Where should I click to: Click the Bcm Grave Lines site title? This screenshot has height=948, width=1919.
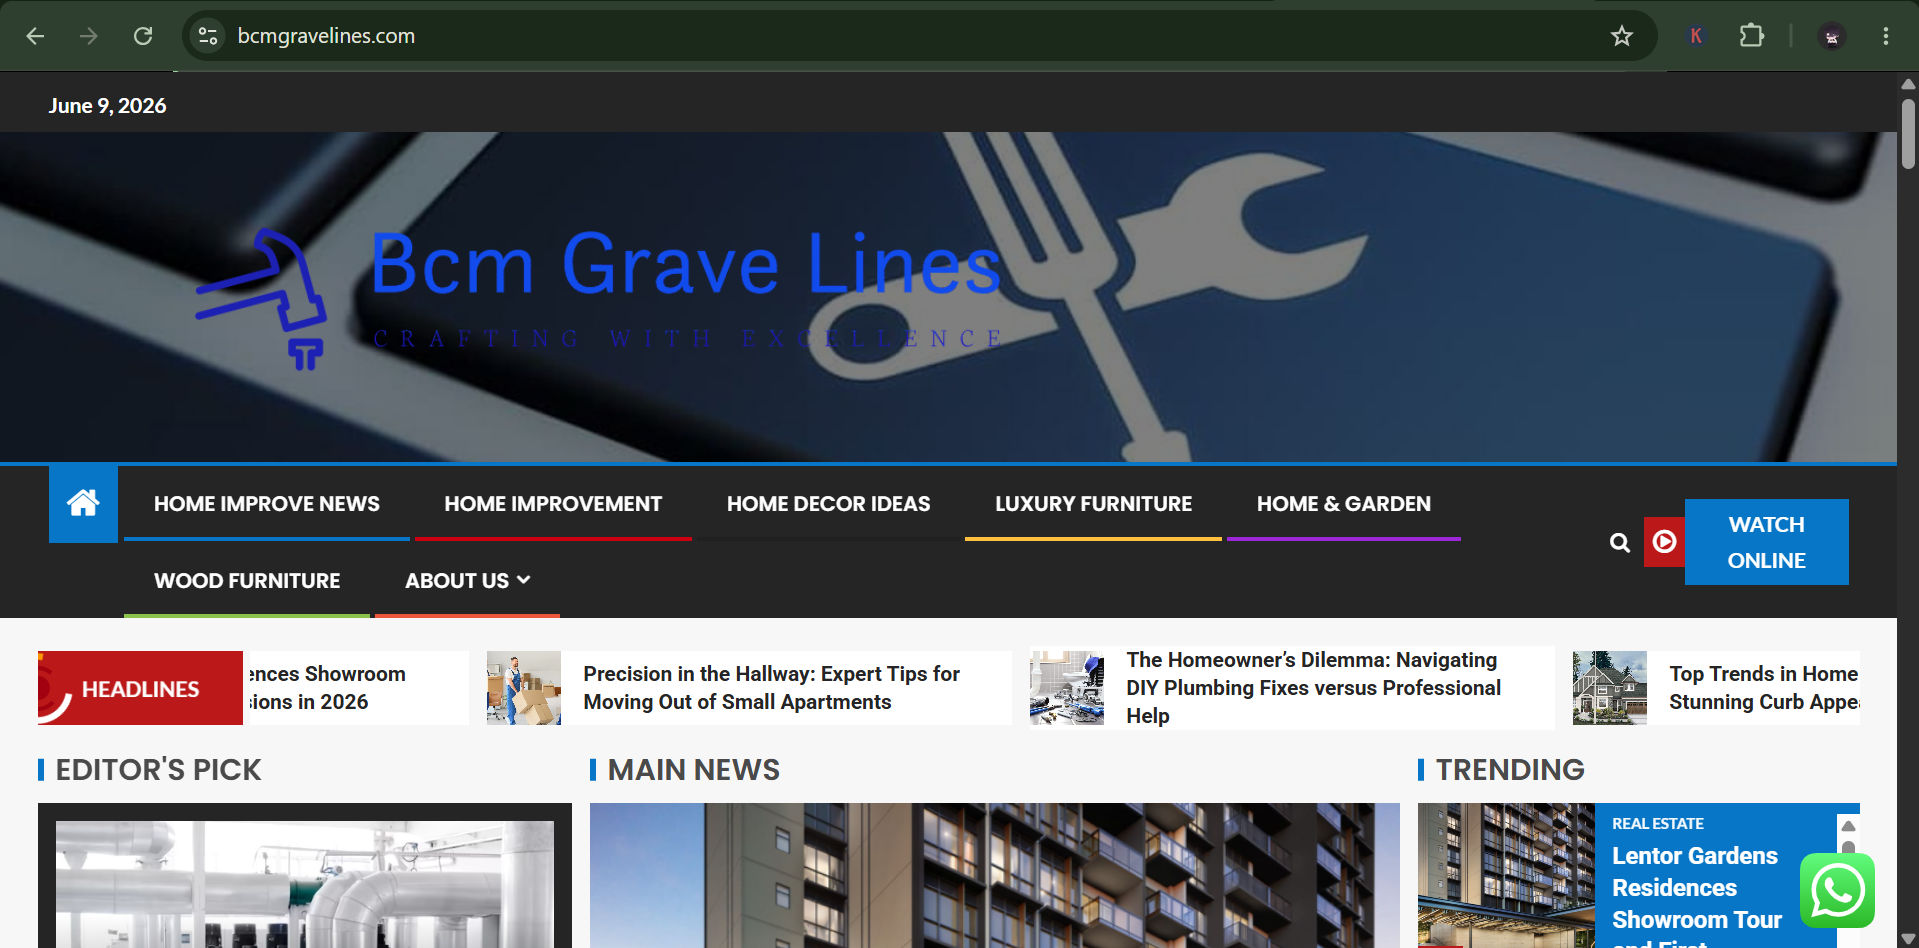(x=686, y=264)
